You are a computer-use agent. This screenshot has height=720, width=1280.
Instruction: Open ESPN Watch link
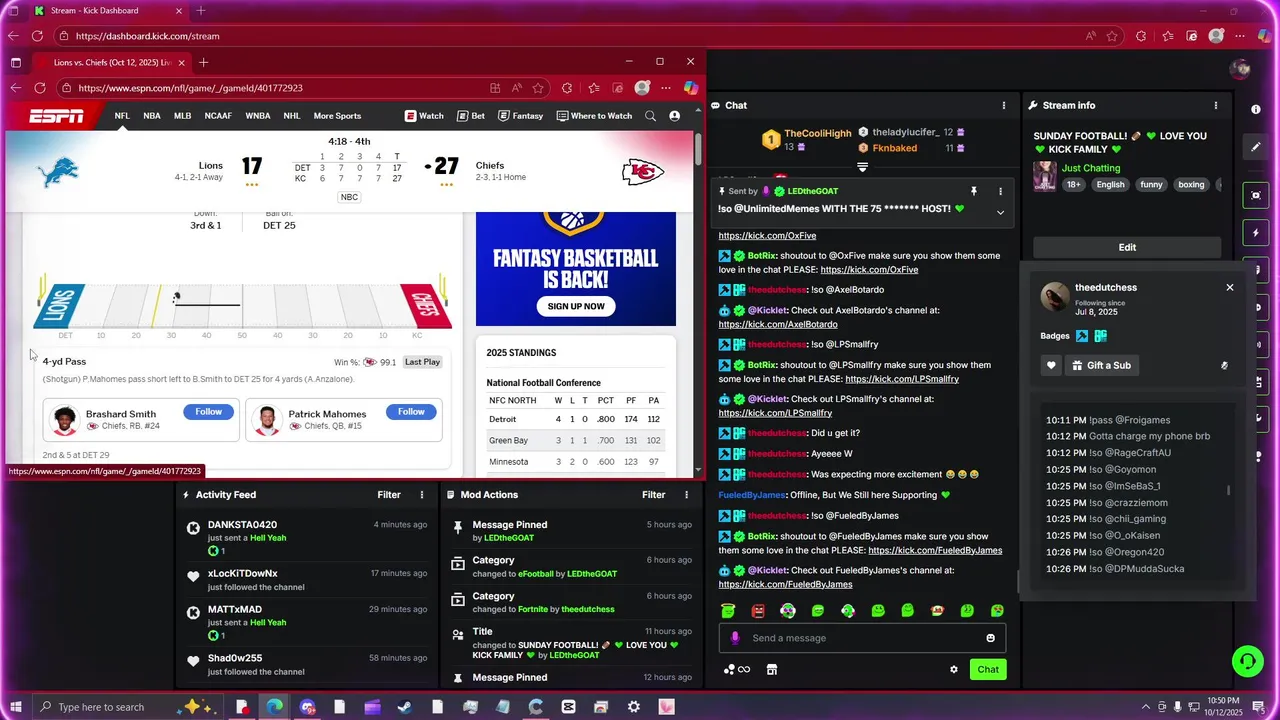[424, 116]
